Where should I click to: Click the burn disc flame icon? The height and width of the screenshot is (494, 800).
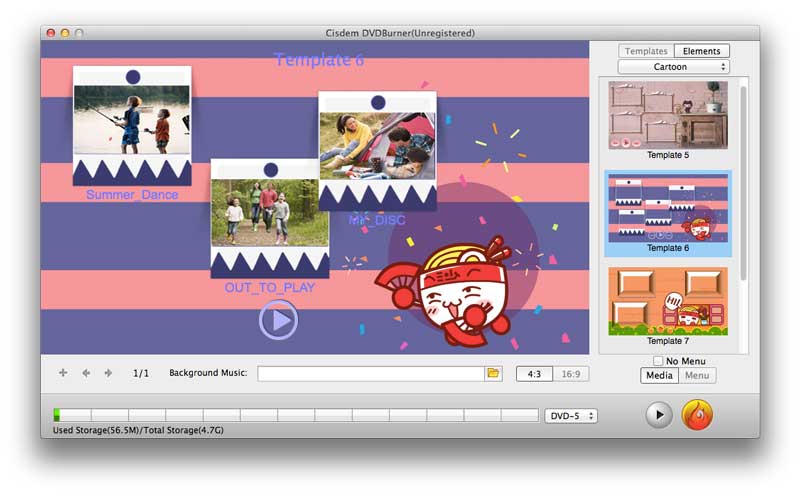coord(697,415)
